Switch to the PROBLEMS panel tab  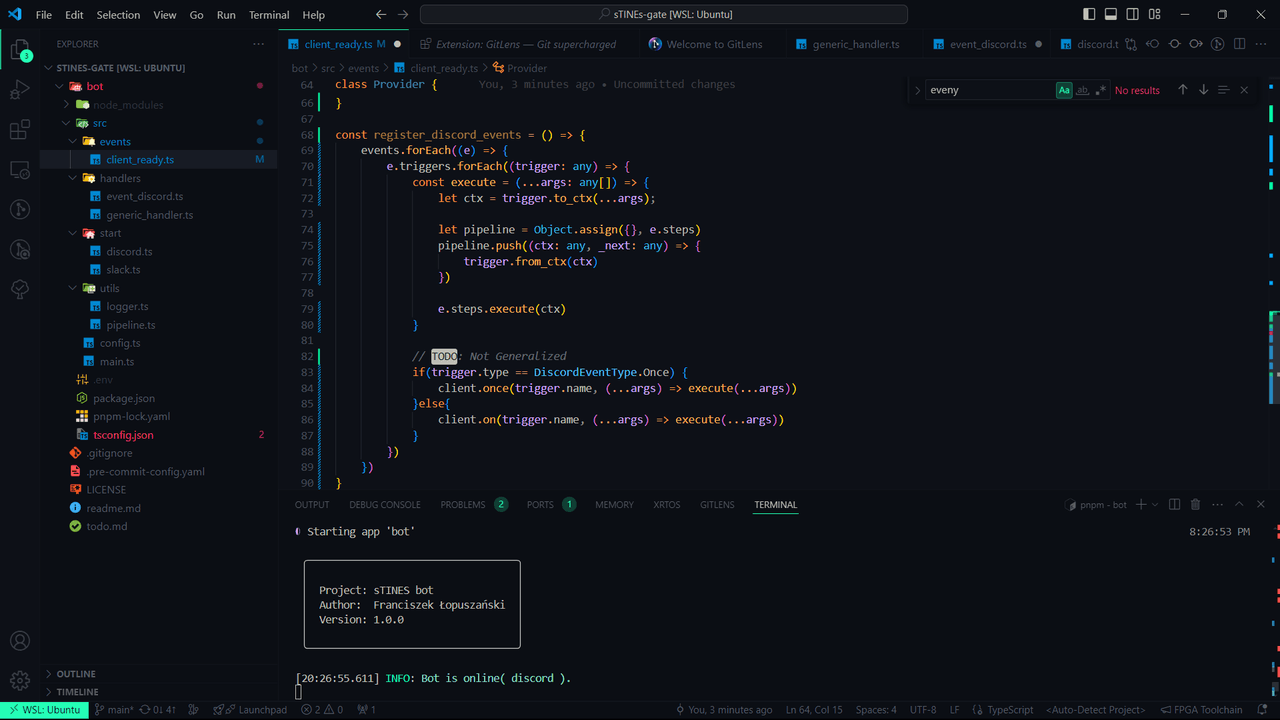coord(463,505)
